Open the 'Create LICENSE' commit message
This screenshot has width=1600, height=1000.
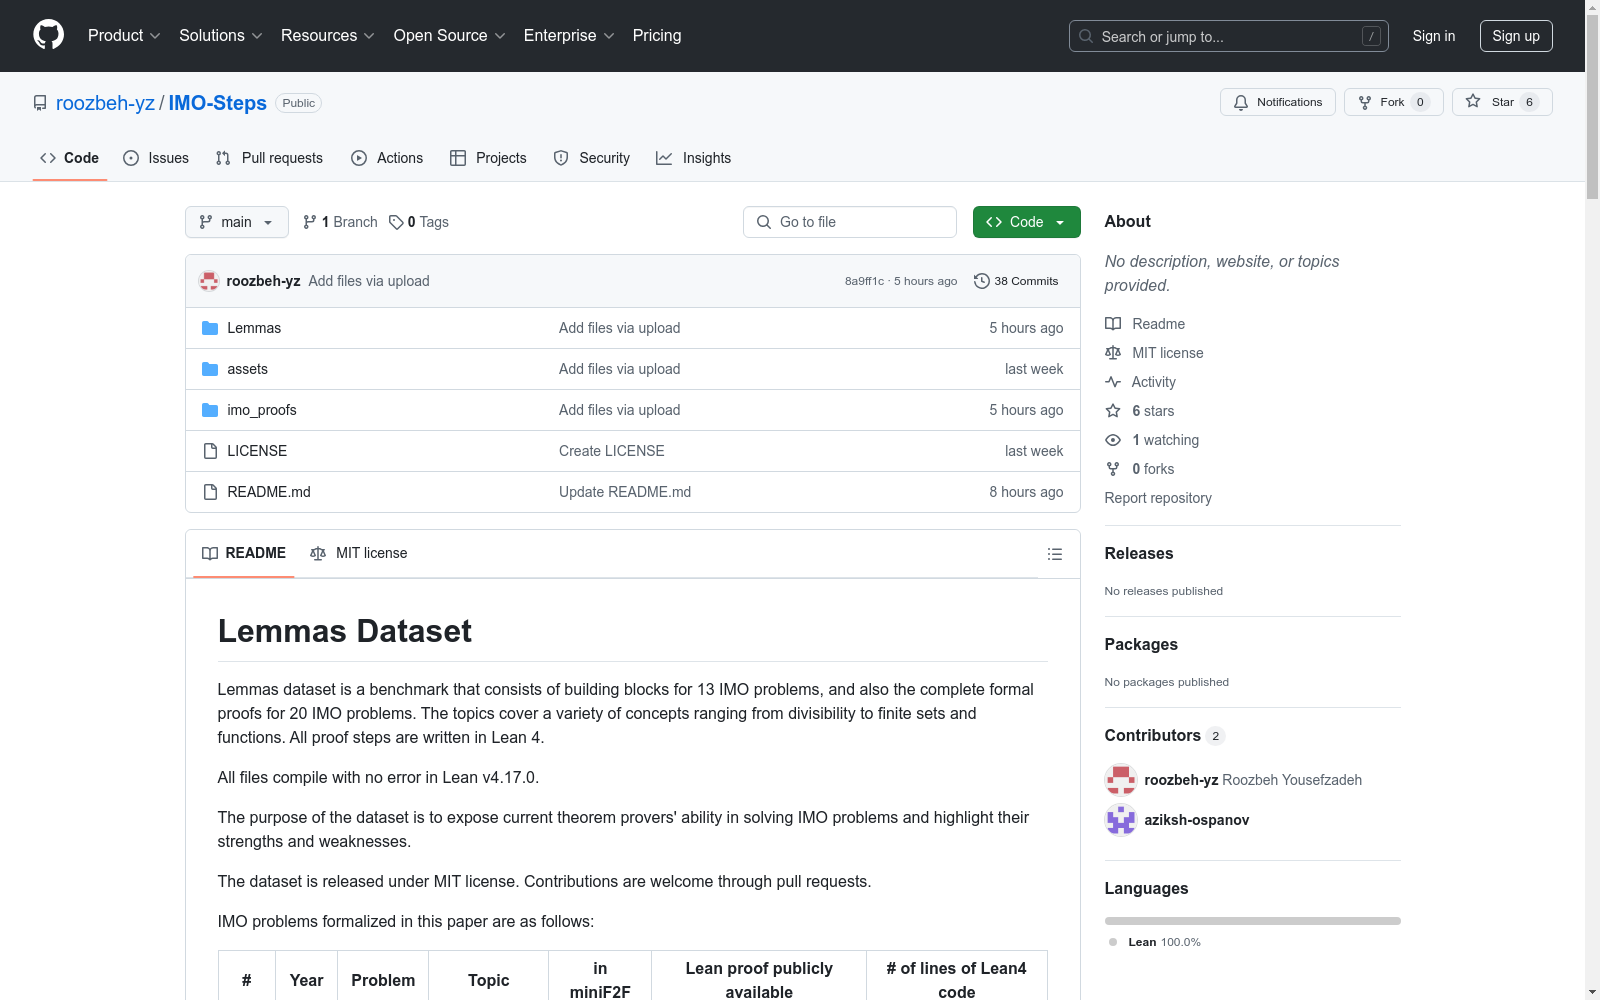612,451
